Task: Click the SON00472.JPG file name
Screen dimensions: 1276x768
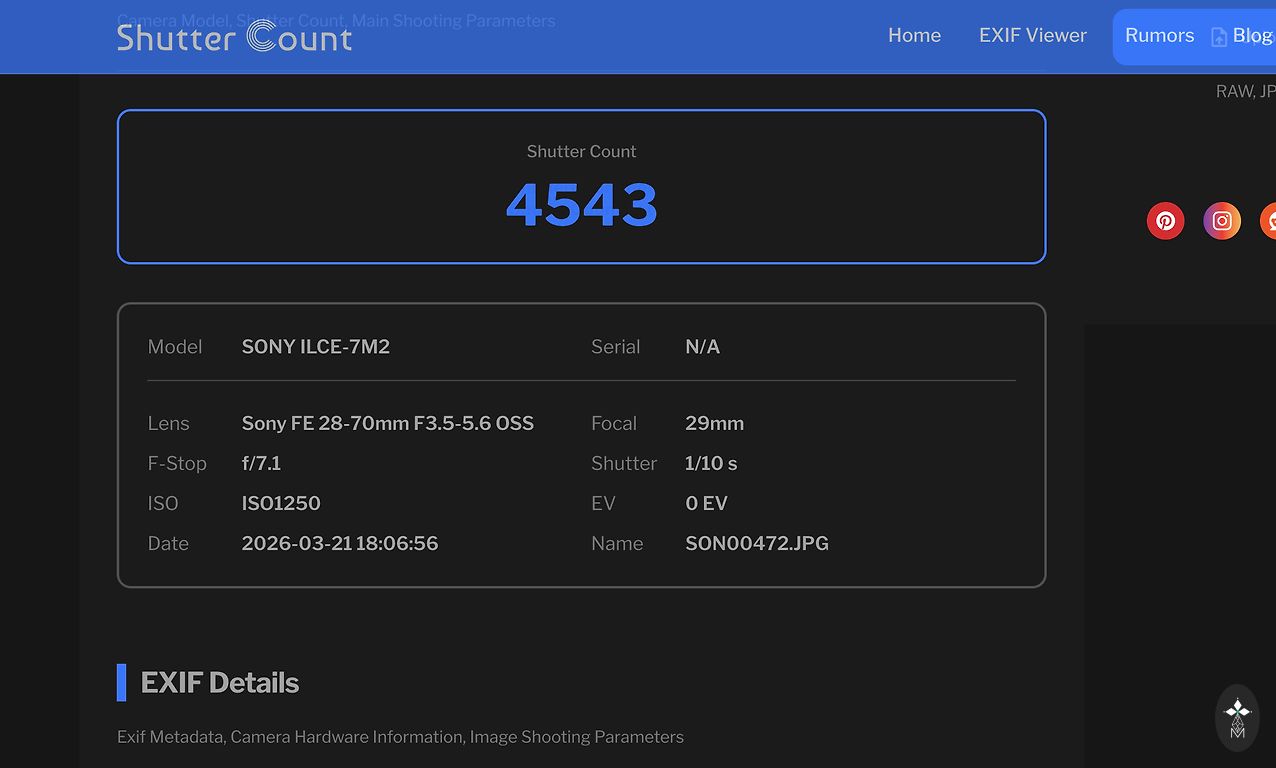Action: pos(756,543)
